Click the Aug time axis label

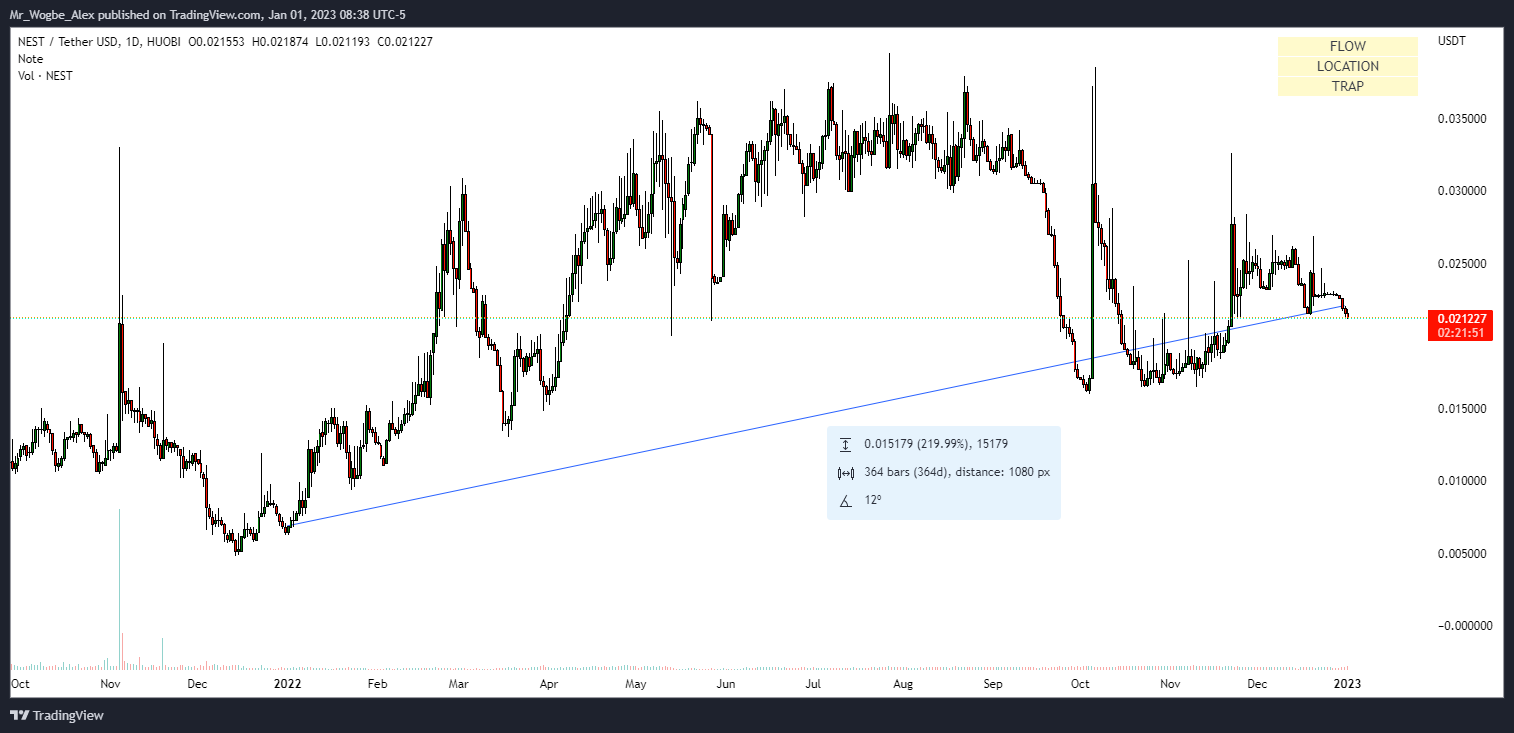pos(903,685)
